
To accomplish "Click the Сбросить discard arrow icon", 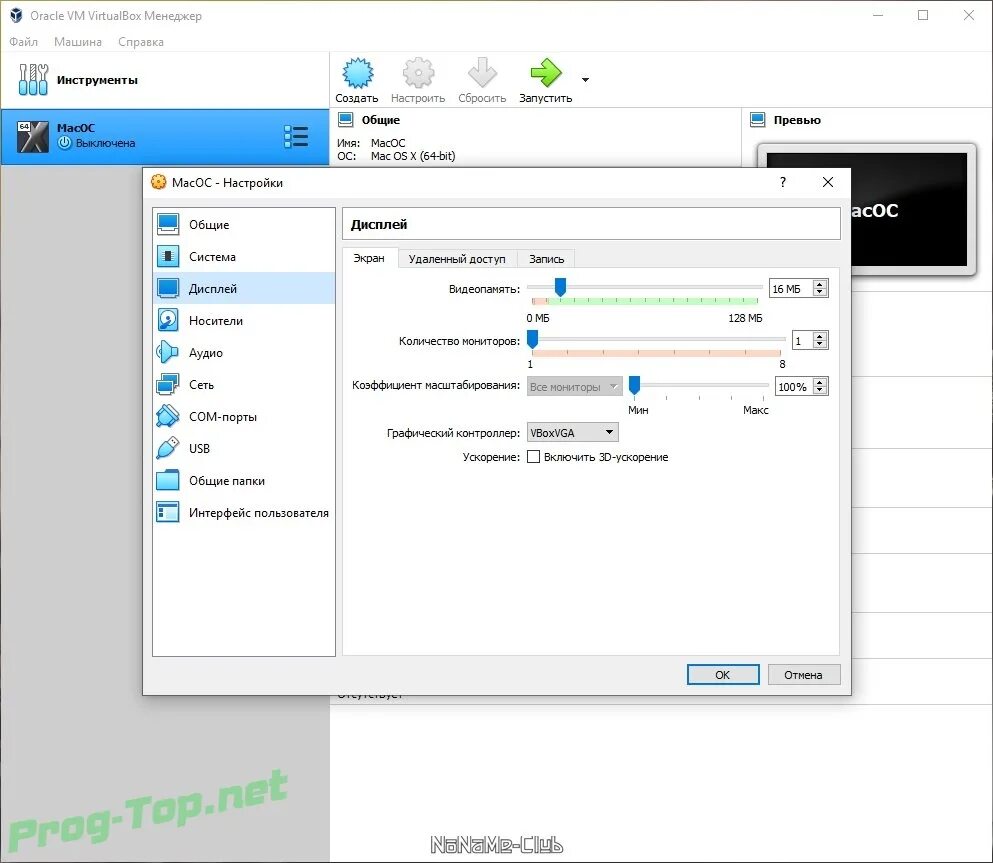I will (x=483, y=73).
